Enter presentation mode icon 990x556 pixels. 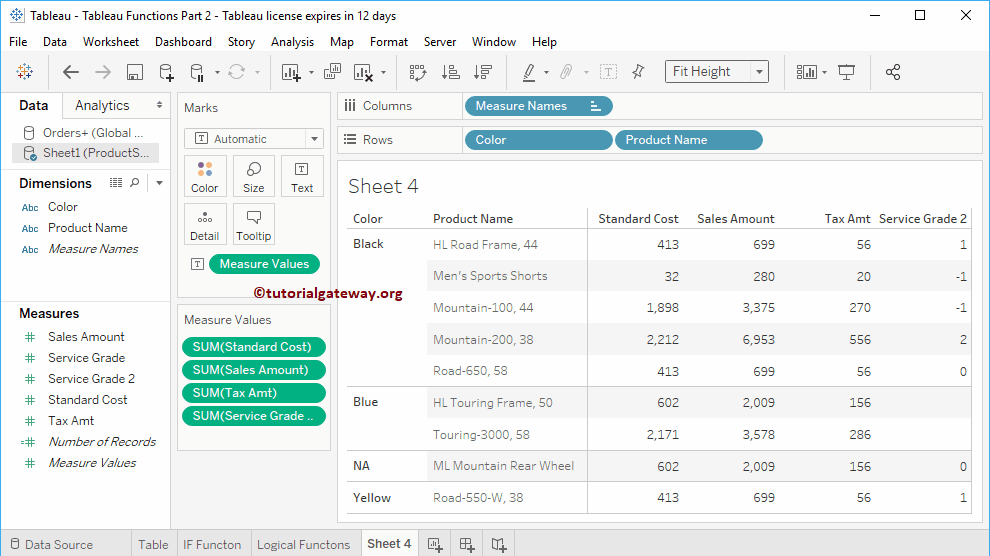point(846,72)
